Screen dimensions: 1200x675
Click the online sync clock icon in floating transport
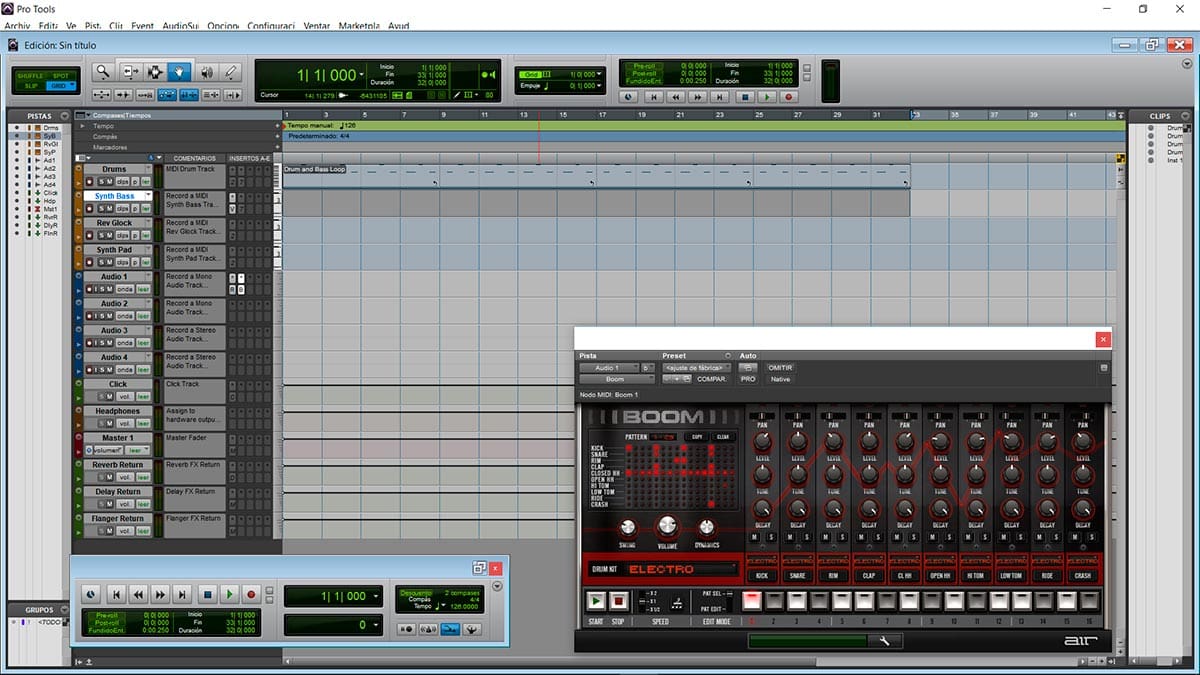90,594
